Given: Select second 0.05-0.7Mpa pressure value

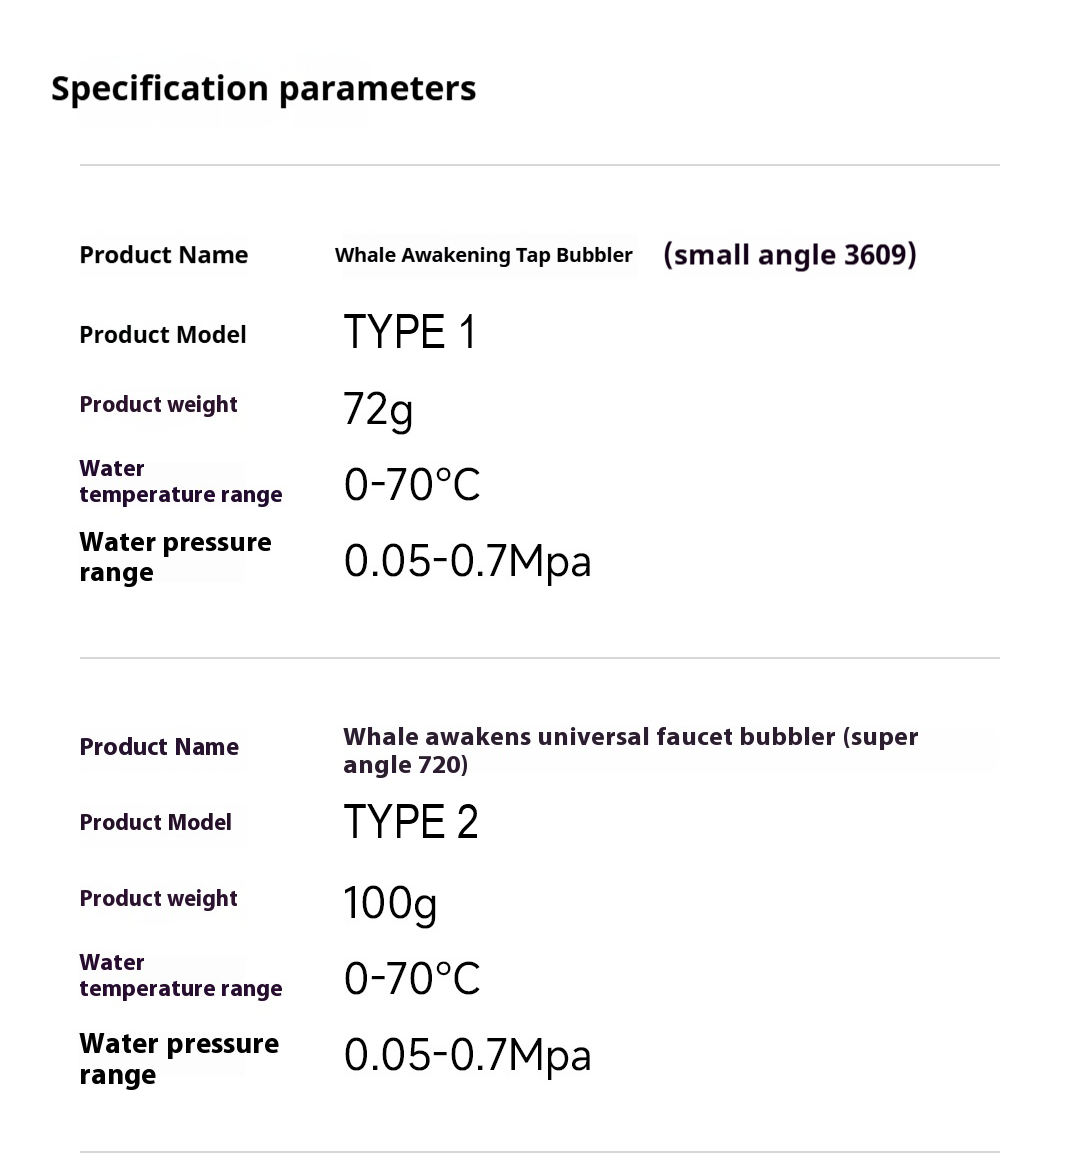Looking at the screenshot, I should point(467,1056).
